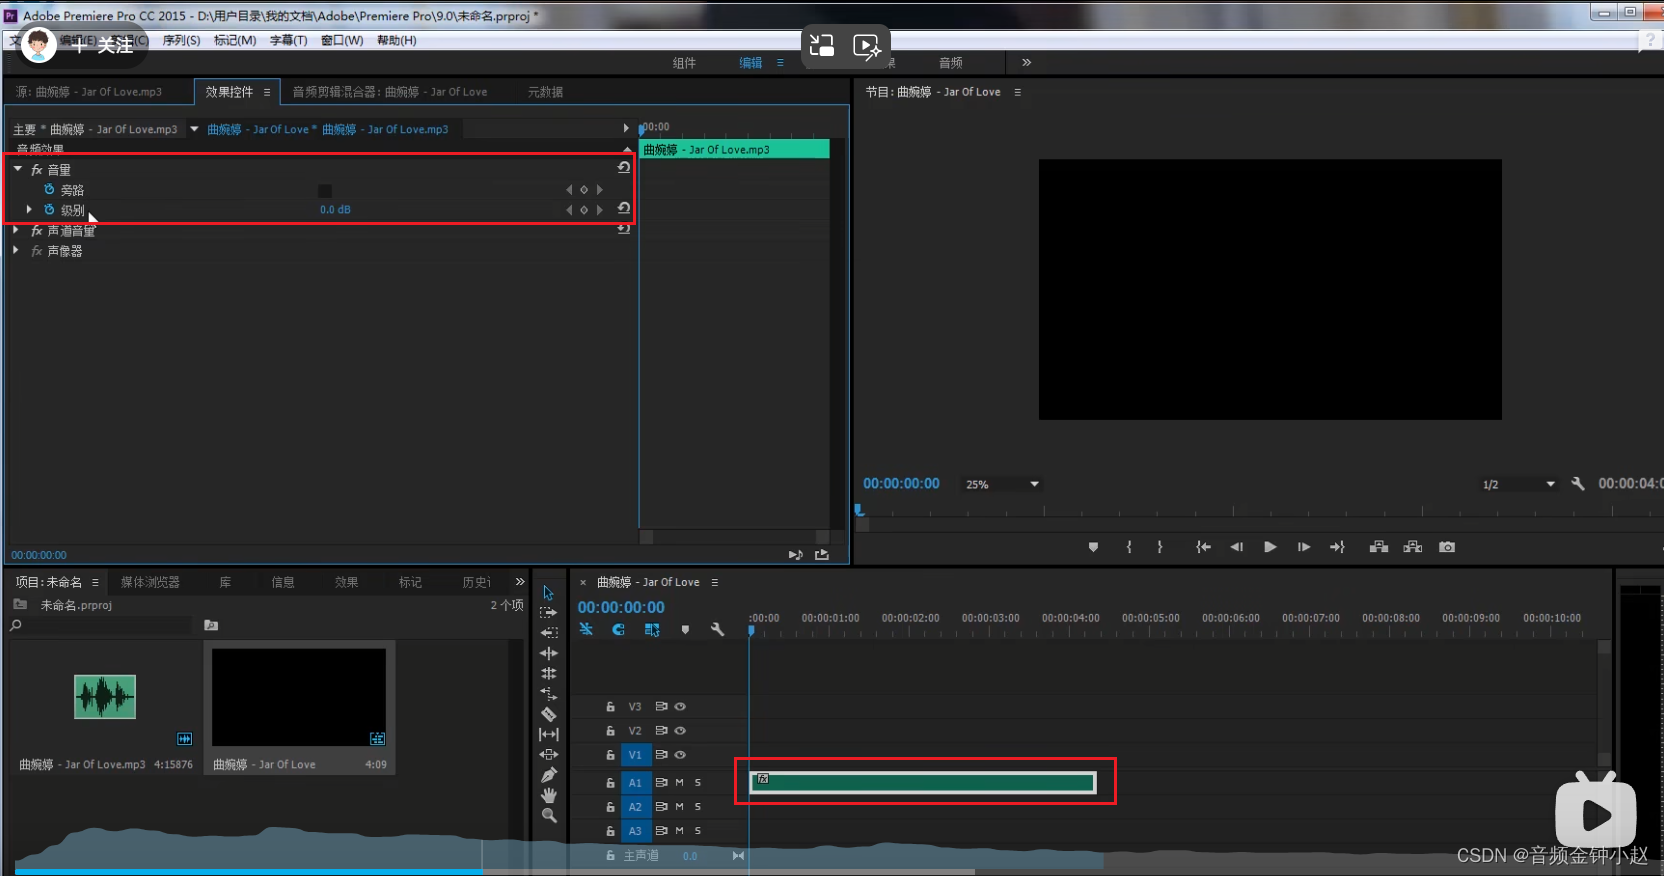Open the 序列(S) menu
Screen dimensions: 1664x876
[x=181, y=40]
